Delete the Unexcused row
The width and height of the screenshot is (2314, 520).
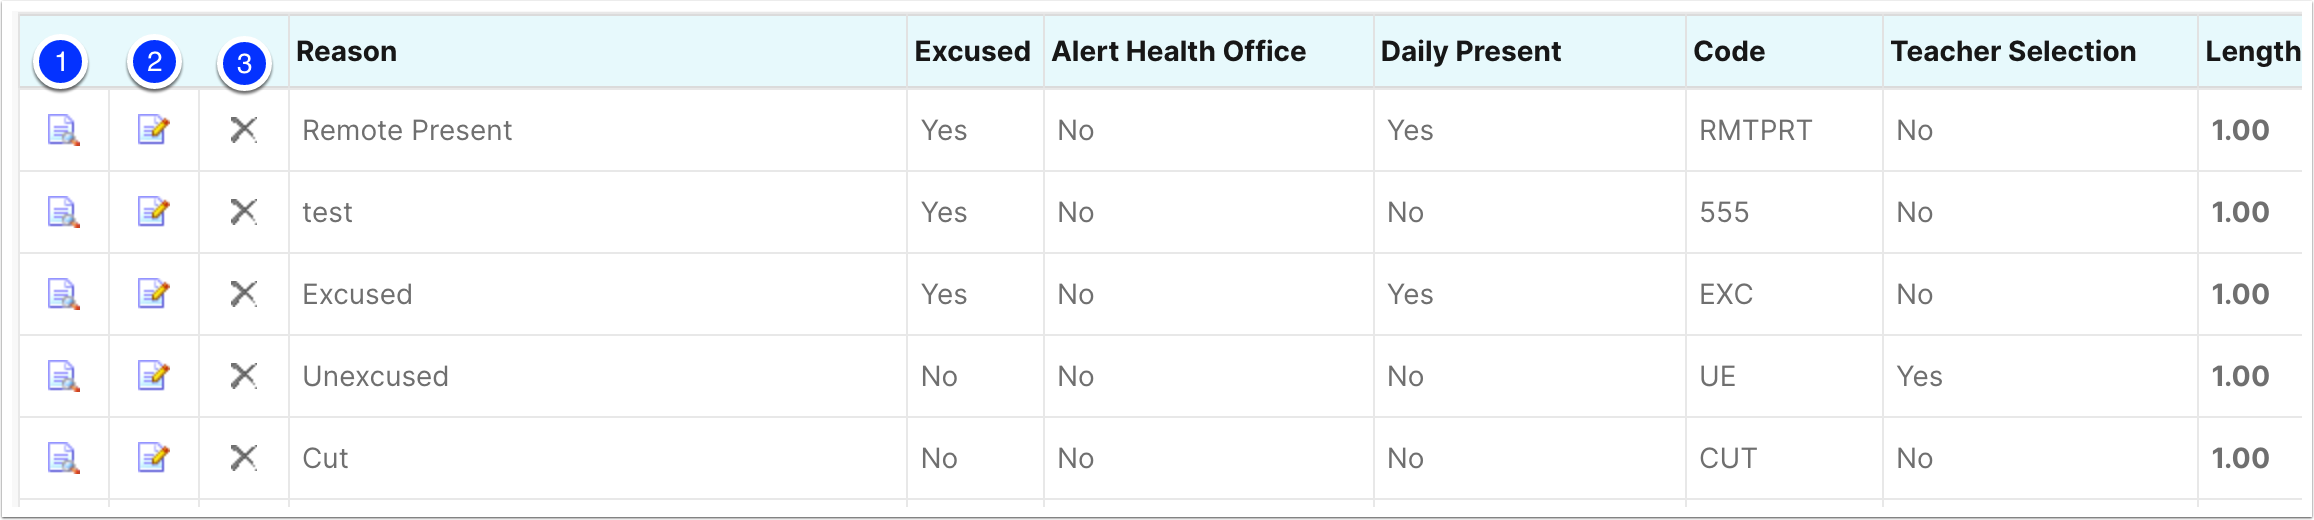(x=244, y=376)
